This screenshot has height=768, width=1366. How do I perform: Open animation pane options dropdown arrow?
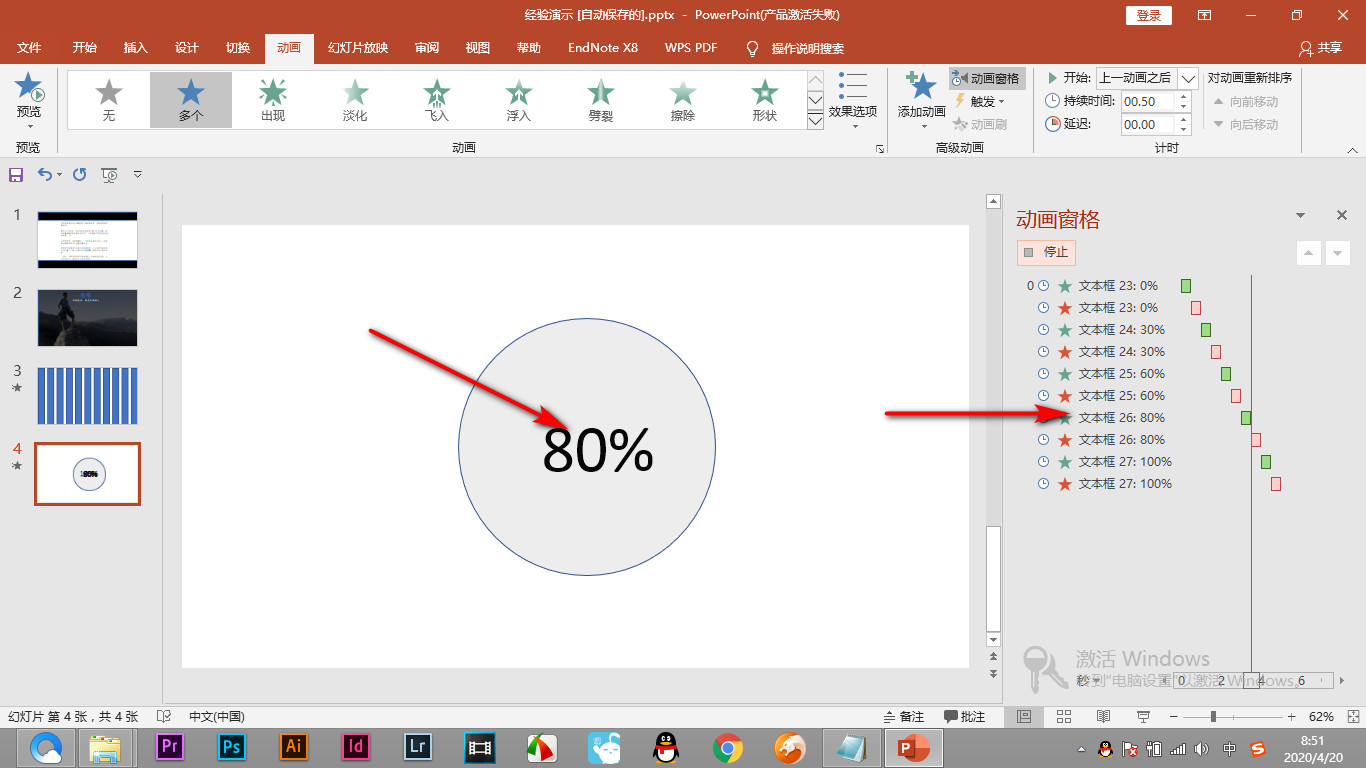[x=1301, y=215]
